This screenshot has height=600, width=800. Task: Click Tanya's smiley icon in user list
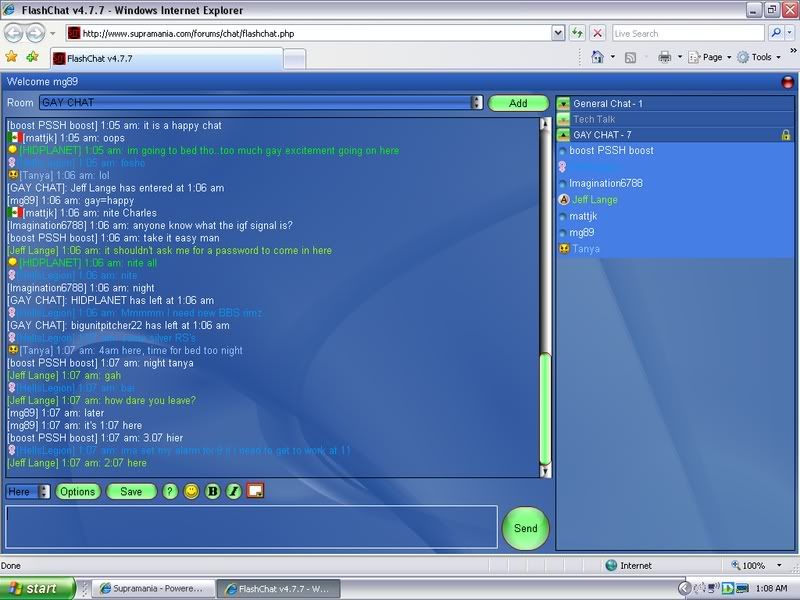(564, 248)
